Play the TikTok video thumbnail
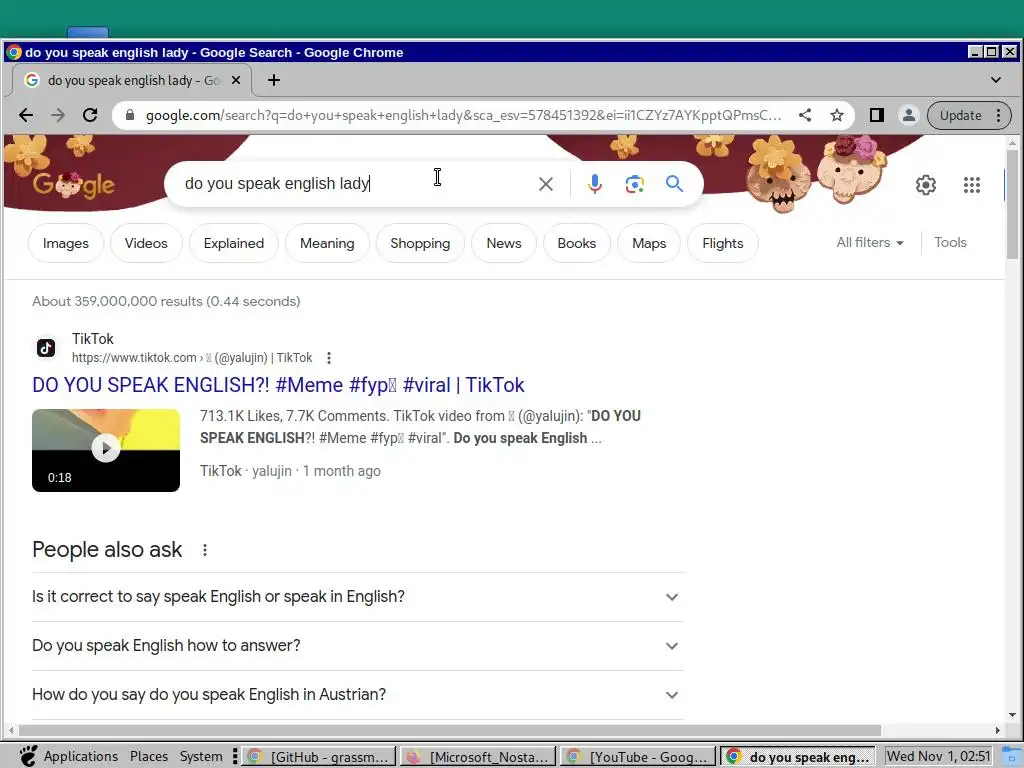This screenshot has width=1024, height=768. point(106,451)
